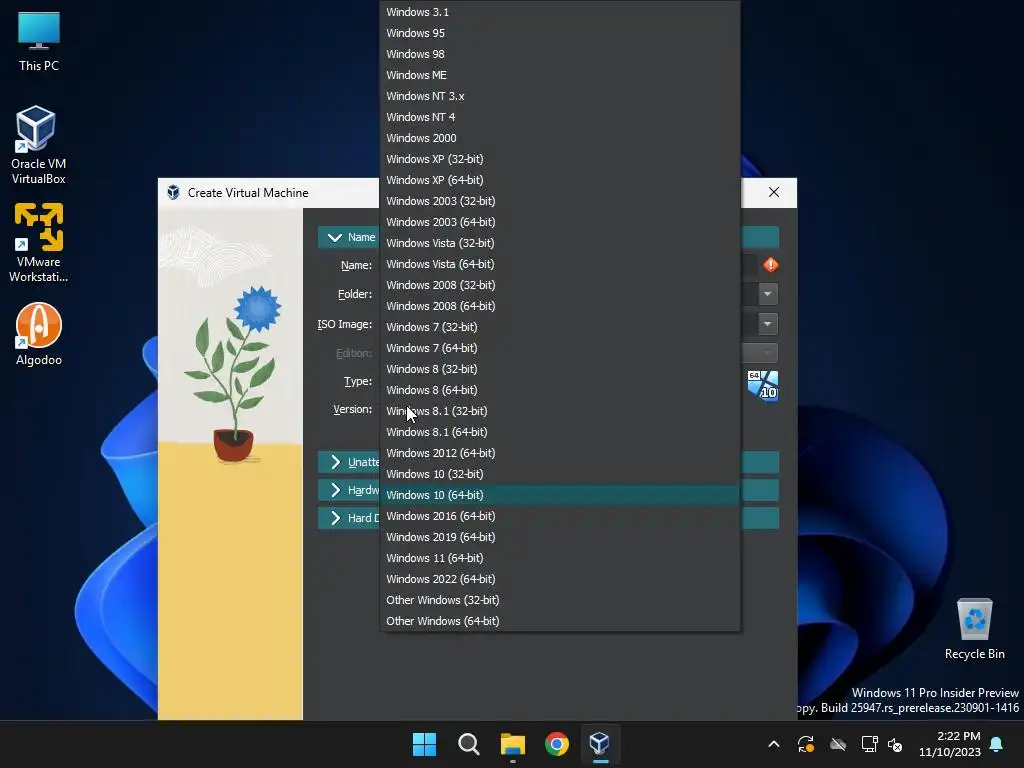Pick Windows 2008 (32-bit)
The image size is (1024, 768).
pyautogui.click(x=560, y=285)
